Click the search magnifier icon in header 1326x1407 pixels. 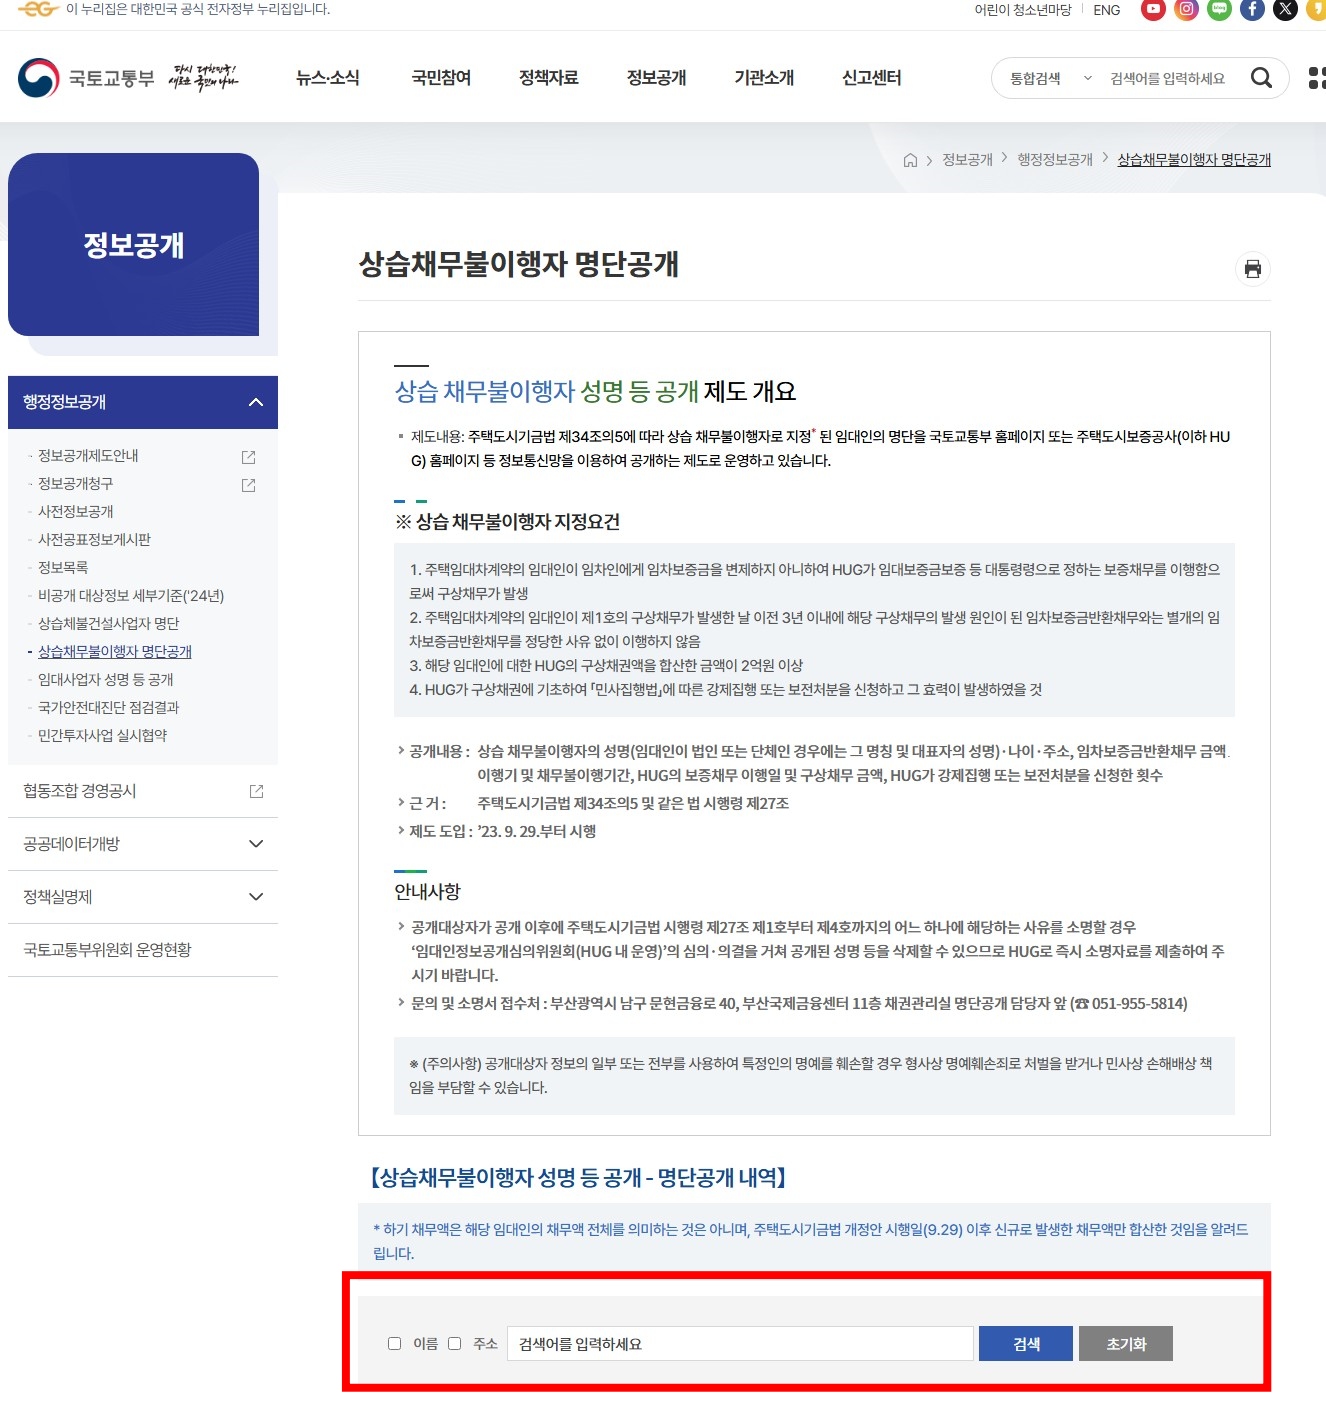coord(1261,78)
